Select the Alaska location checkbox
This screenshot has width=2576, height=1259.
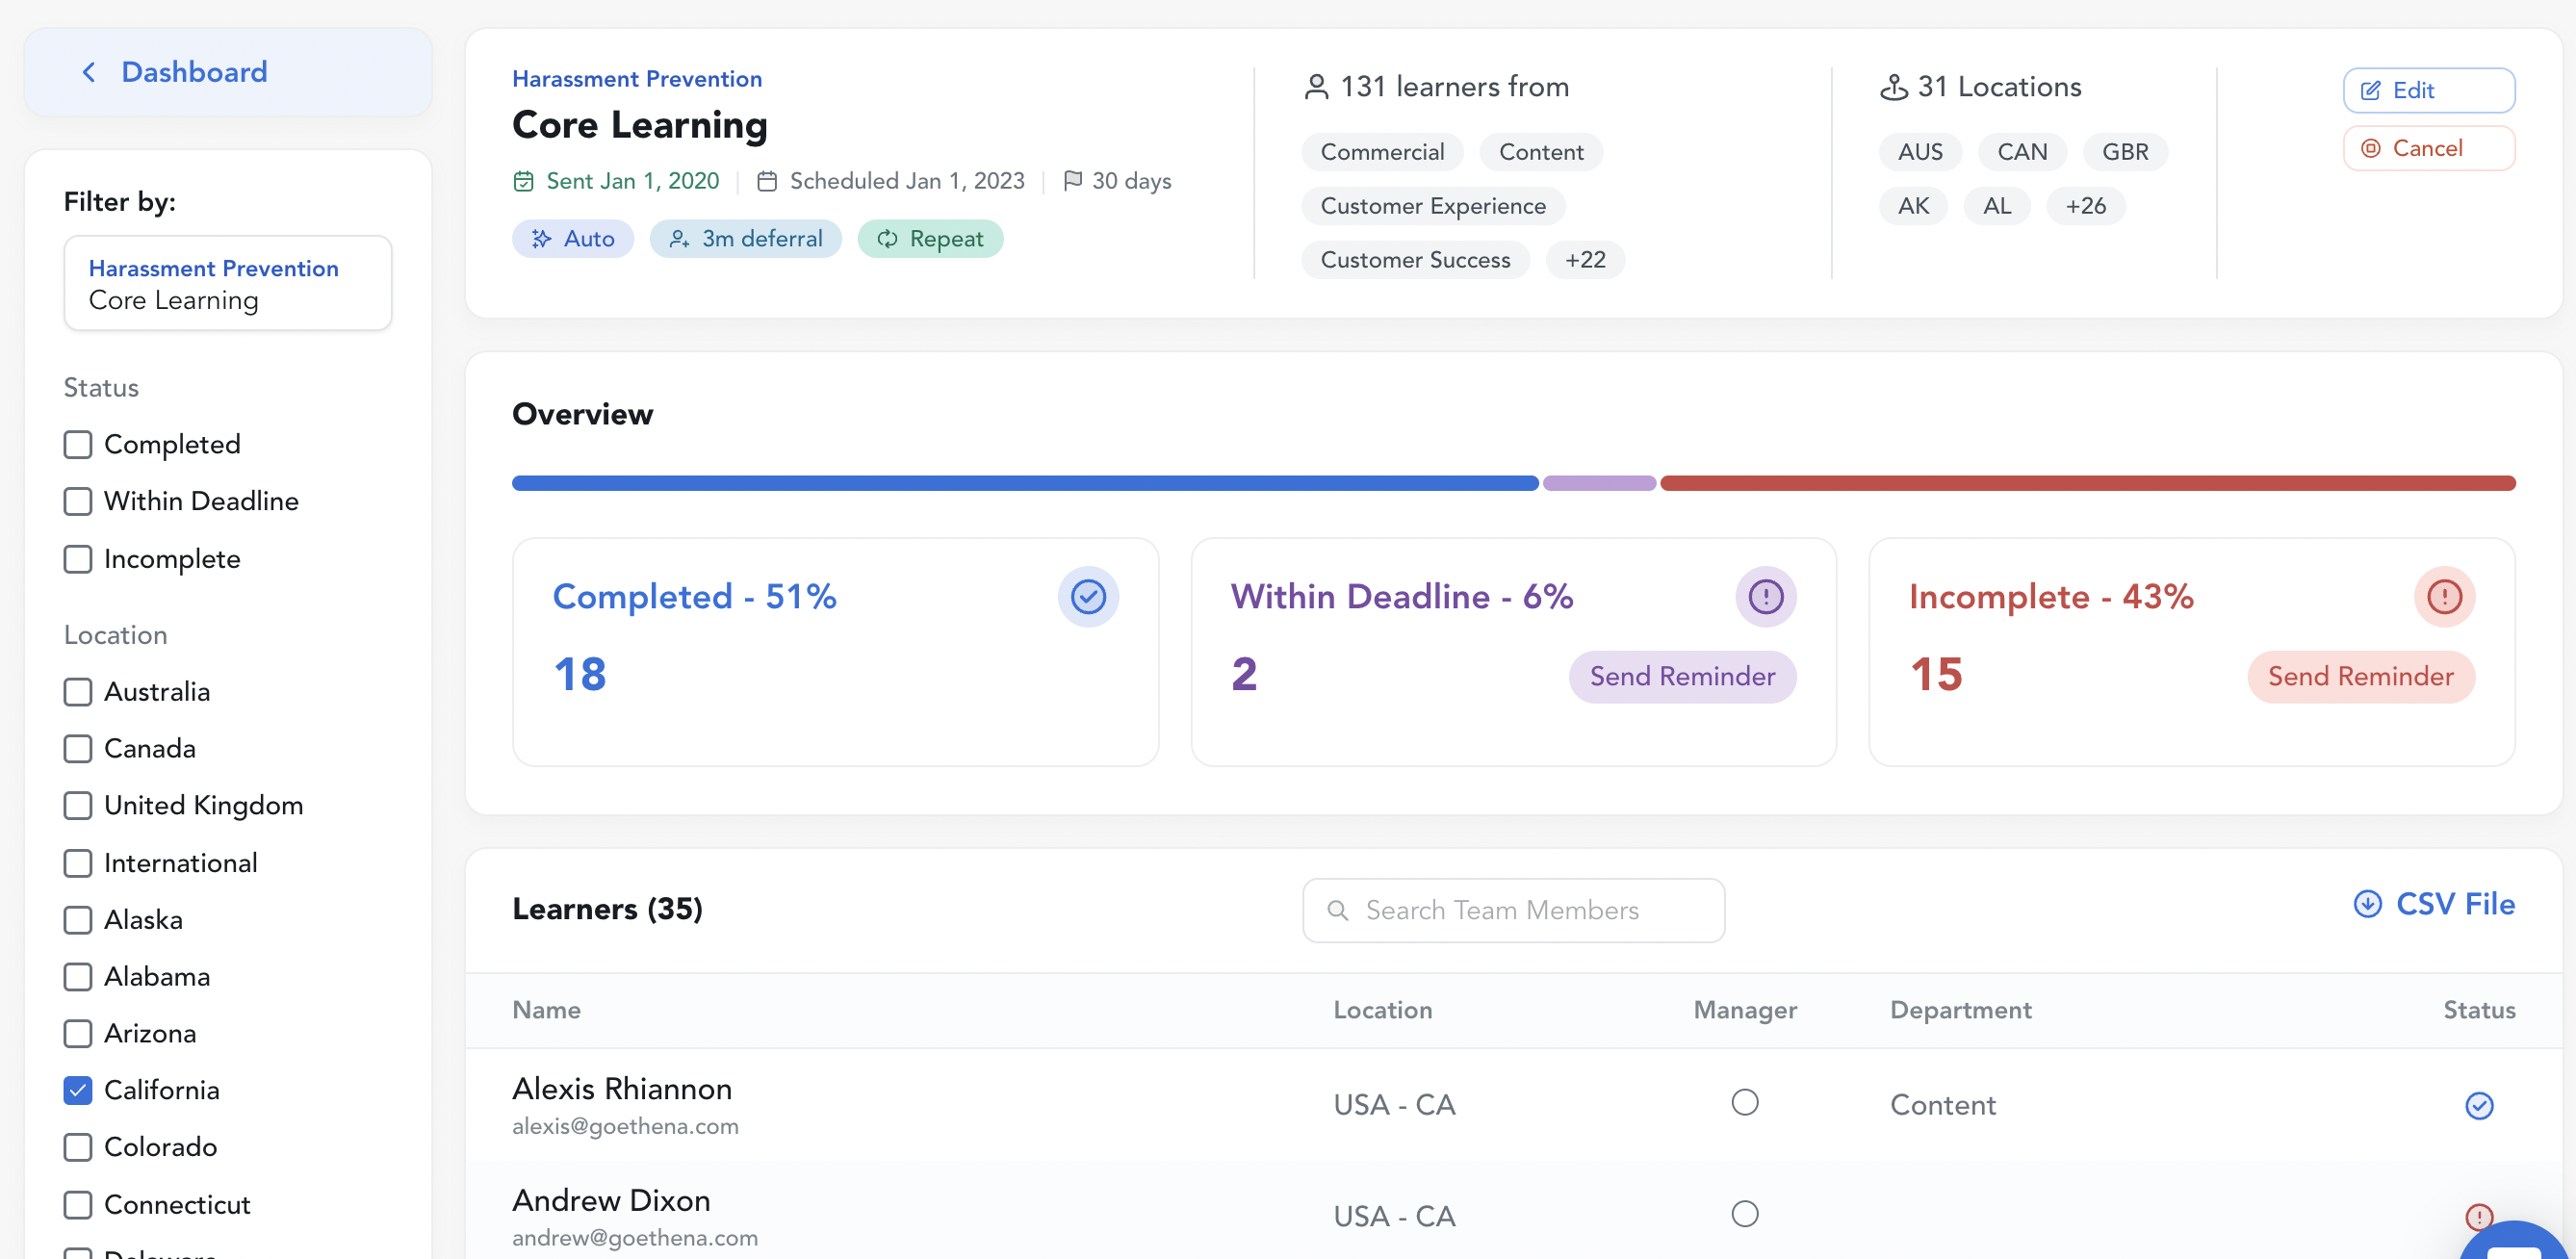[x=78, y=920]
